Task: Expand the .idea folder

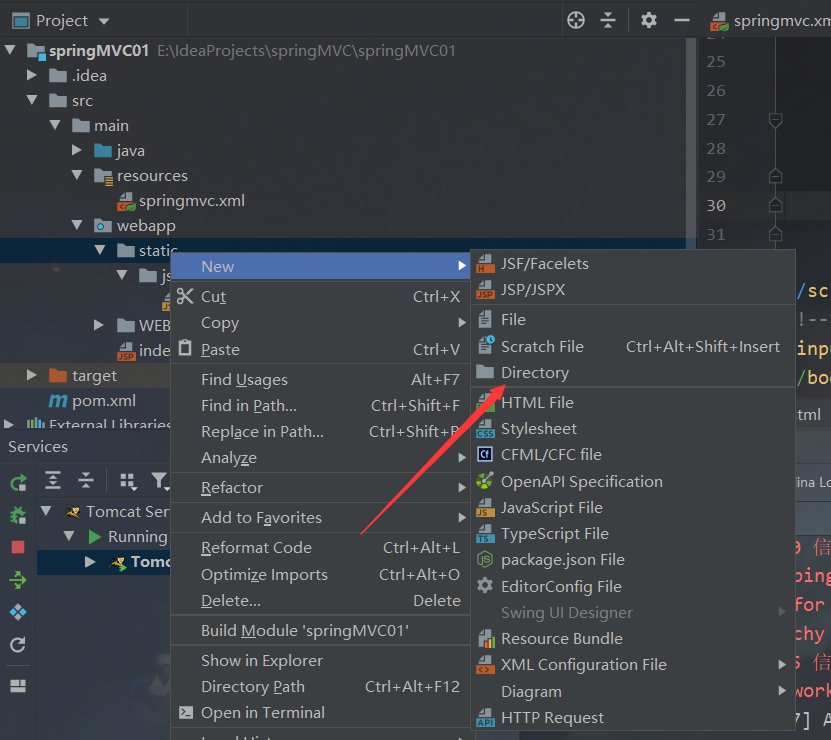Action: [32, 75]
